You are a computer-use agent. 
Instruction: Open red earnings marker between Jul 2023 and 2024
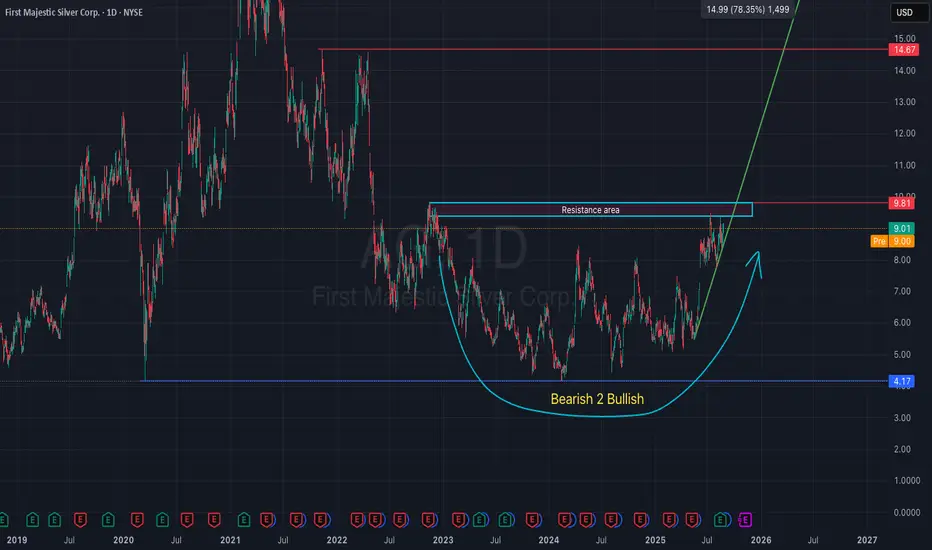coord(532,520)
